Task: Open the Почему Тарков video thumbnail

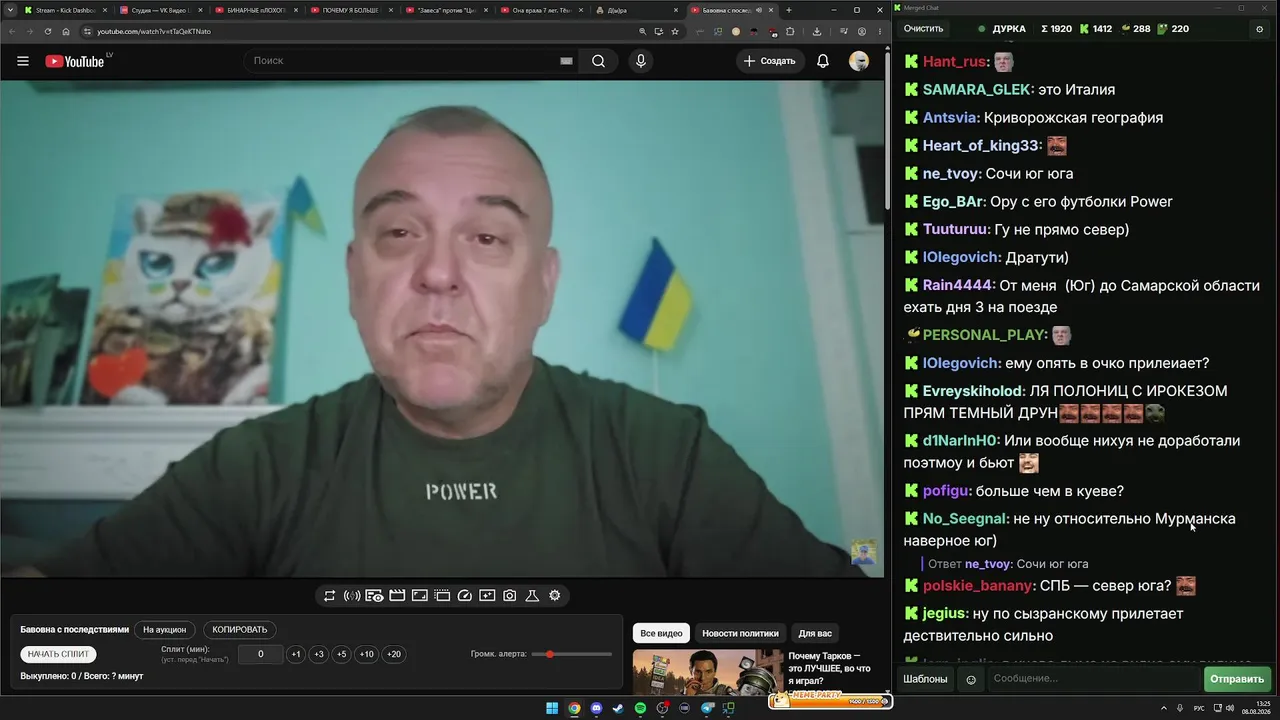Action: (707, 672)
